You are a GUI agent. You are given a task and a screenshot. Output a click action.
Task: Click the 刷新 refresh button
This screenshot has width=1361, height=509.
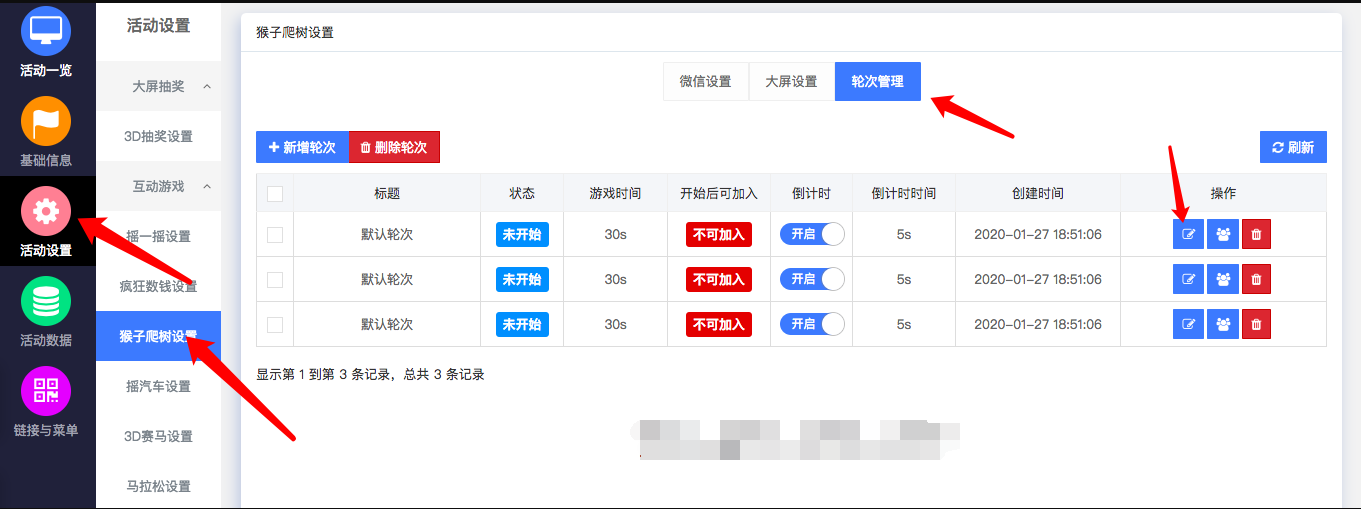click(1292, 147)
